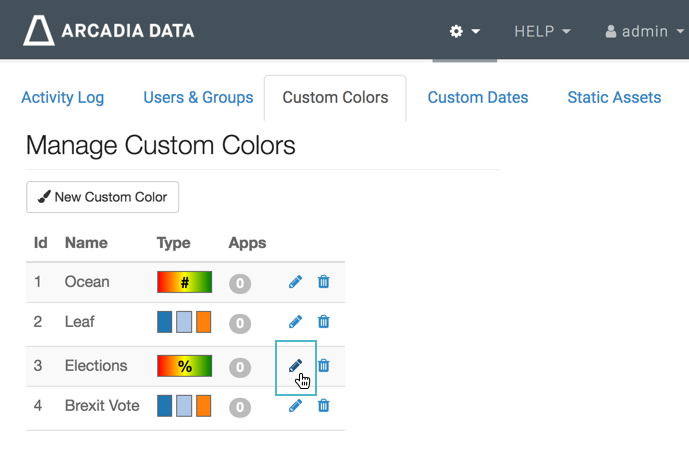The width and height of the screenshot is (689, 451).
Task: Edit the Elections custom color
Action: pyautogui.click(x=295, y=366)
